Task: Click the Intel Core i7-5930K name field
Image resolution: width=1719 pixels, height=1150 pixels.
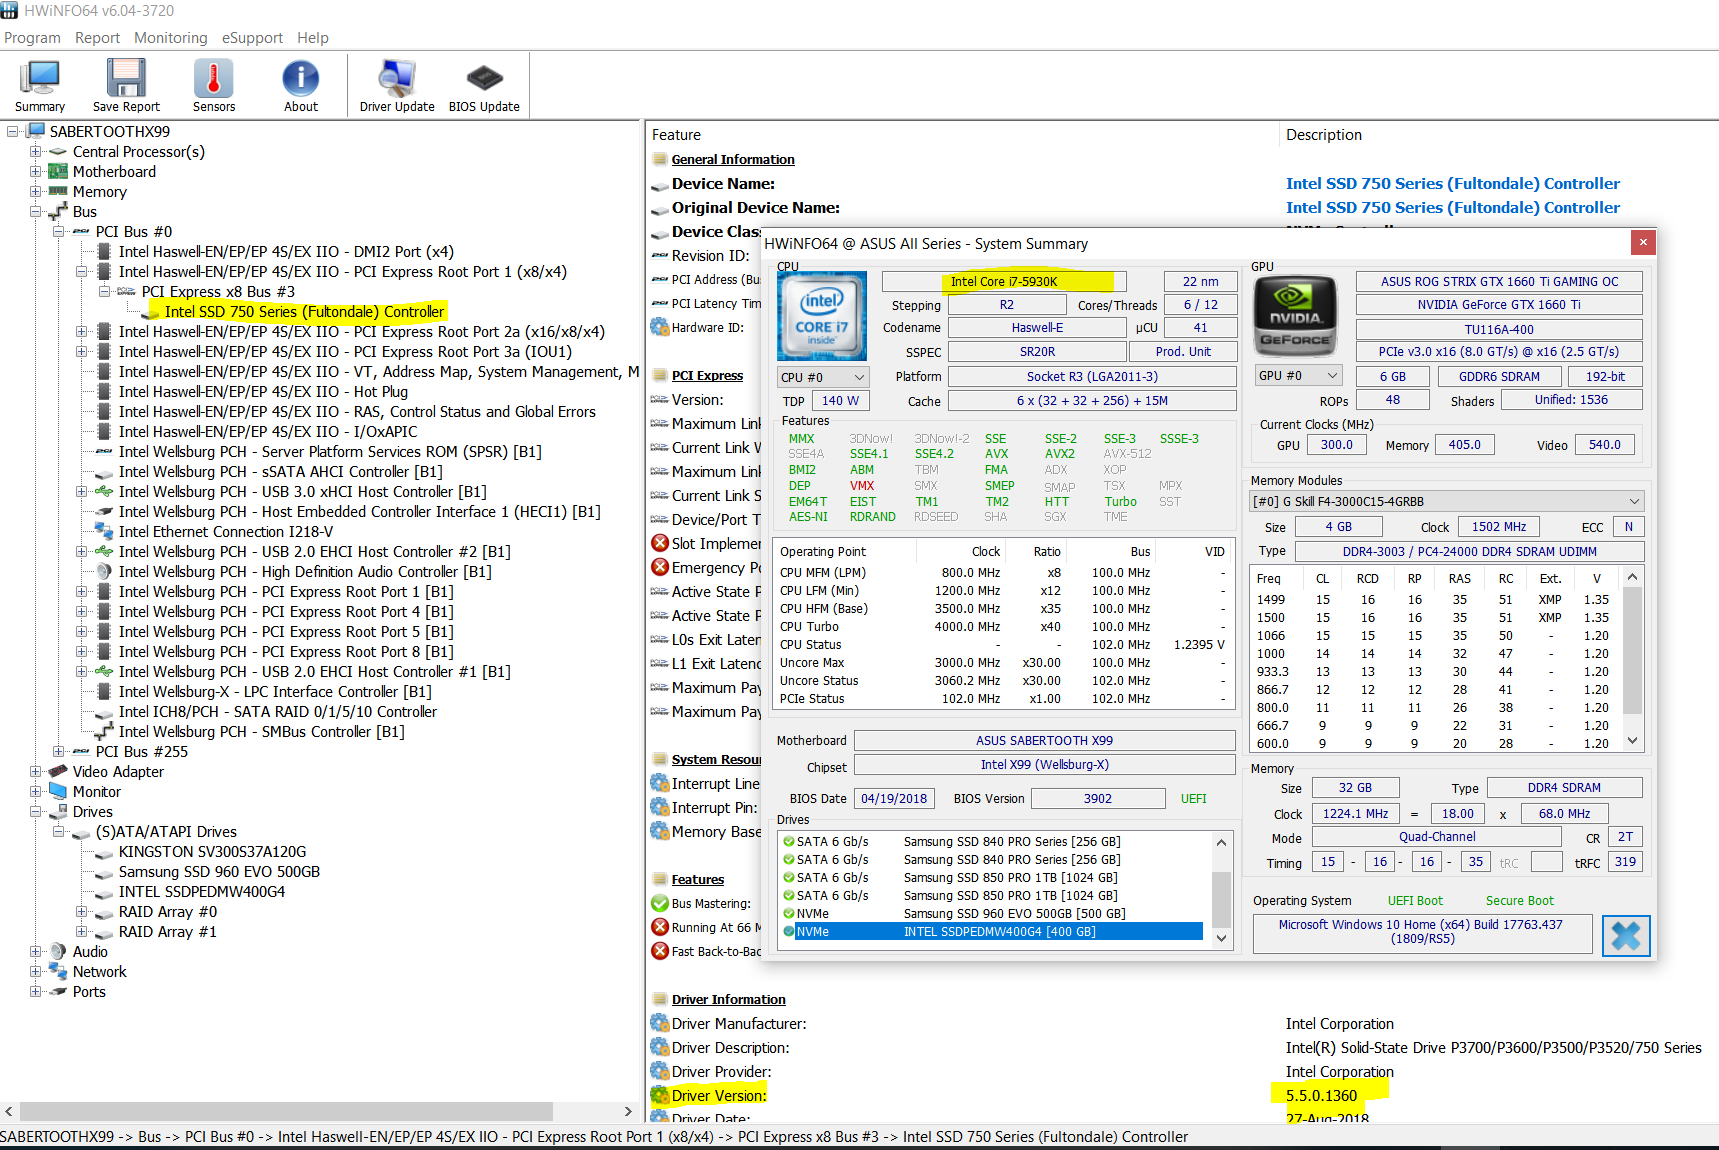Action: tap(1004, 281)
